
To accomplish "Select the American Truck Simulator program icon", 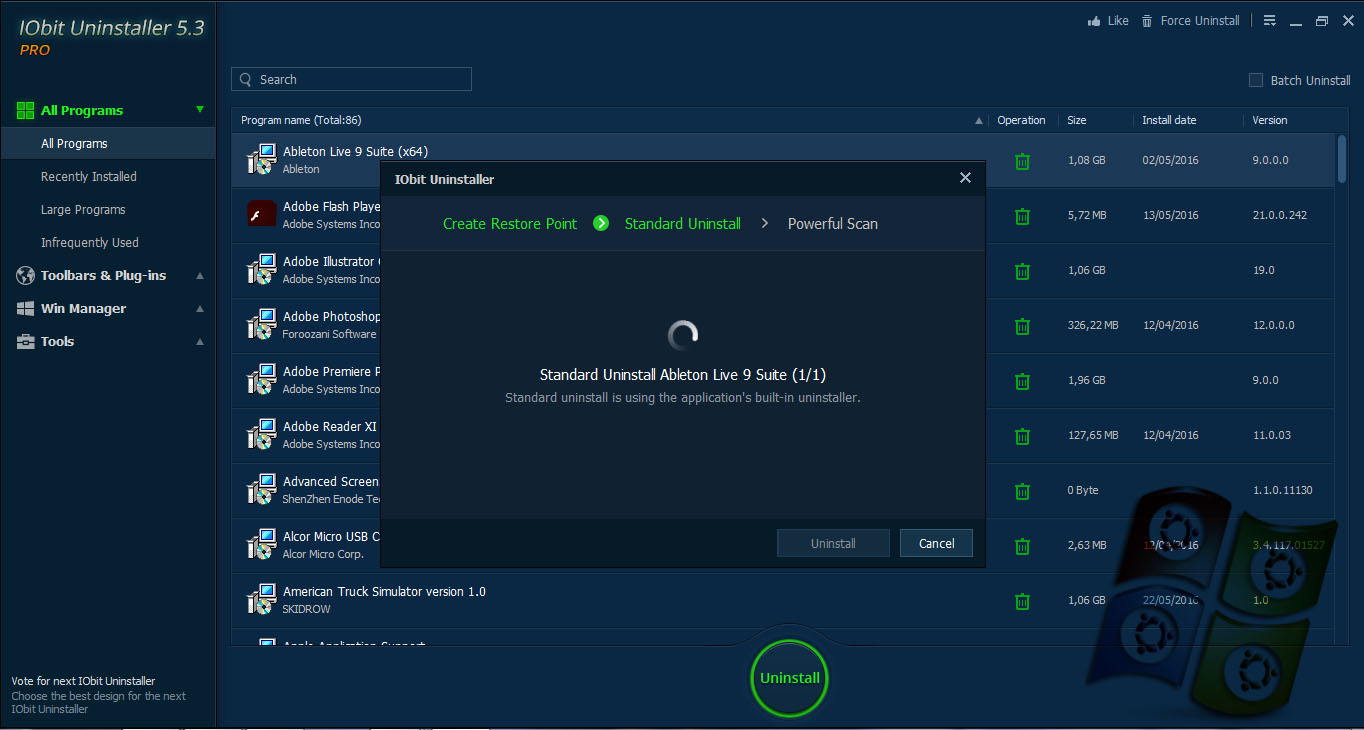I will click(261, 599).
